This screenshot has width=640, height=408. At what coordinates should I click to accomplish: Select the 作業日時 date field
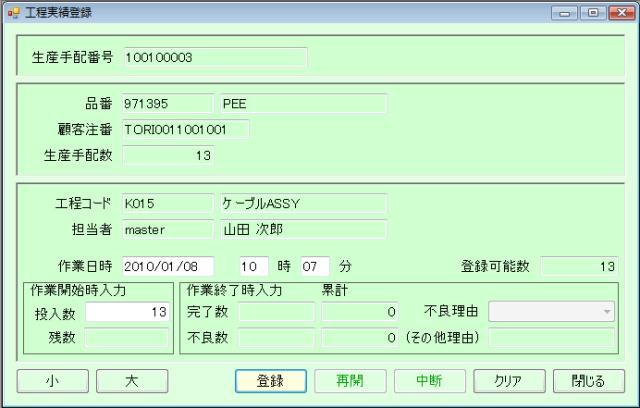pos(167,266)
